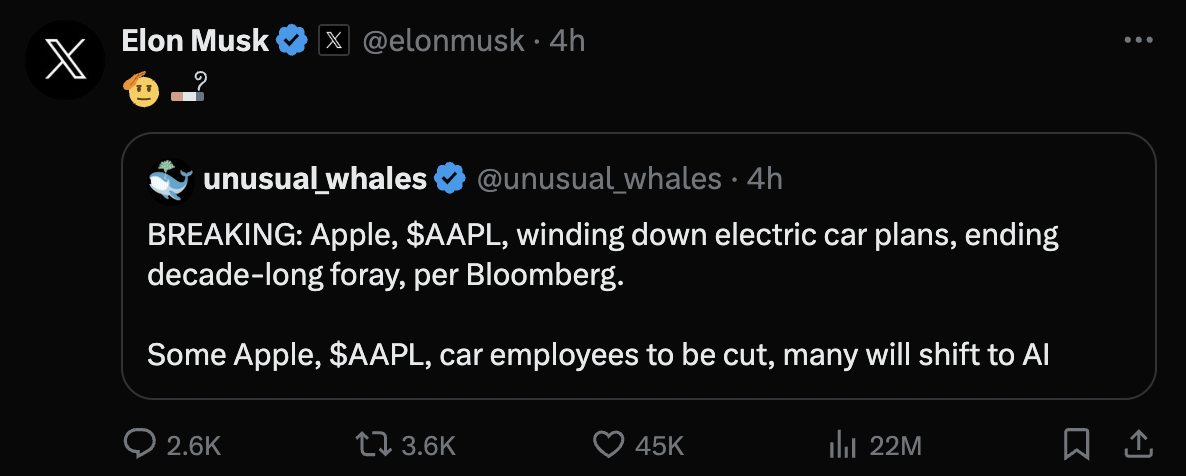Bookmark this tweet
Viewport: 1186px width, 476px height.
point(1076,445)
